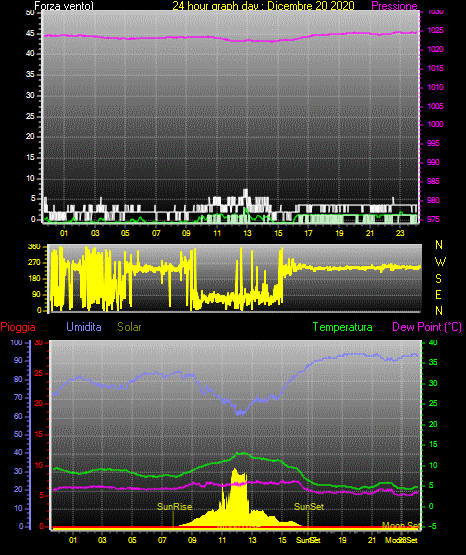The width and height of the screenshot is (466, 555).
Task: Click hour 13 on wind chart axis
Action: pyautogui.click(x=247, y=233)
